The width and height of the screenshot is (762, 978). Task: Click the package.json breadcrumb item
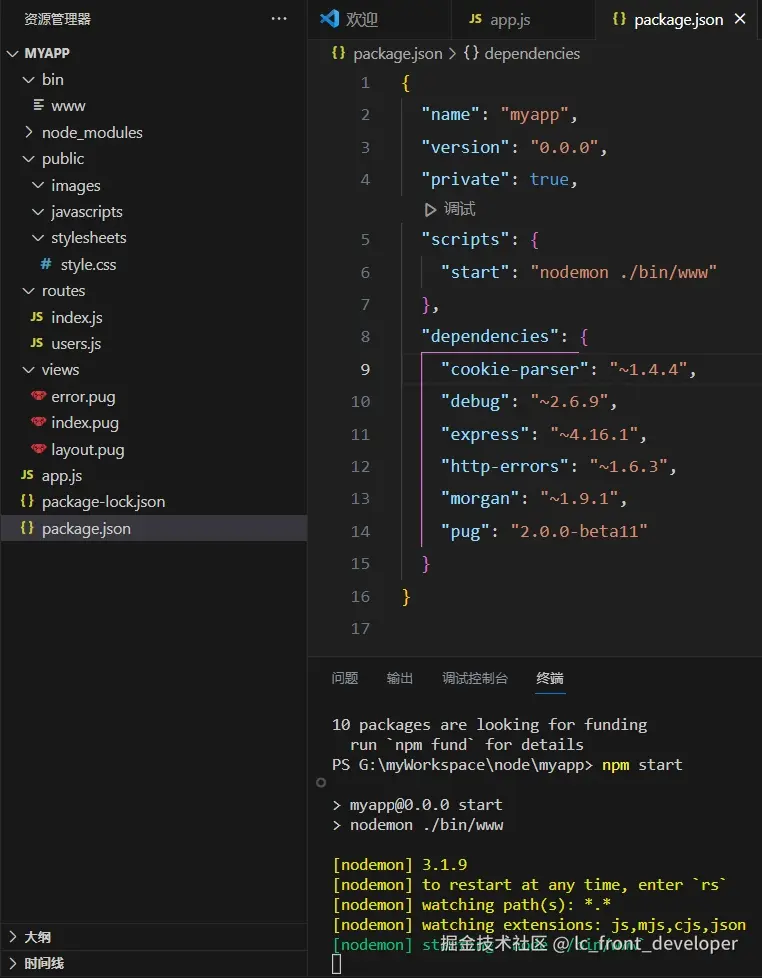click(397, 54)
